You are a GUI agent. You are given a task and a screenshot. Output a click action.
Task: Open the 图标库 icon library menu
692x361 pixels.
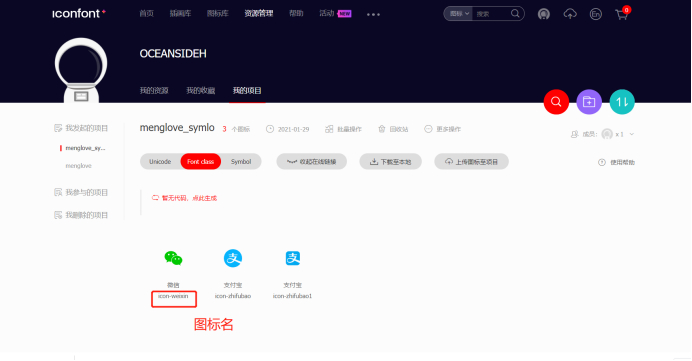pyautogui.click(x=218, y=14)
